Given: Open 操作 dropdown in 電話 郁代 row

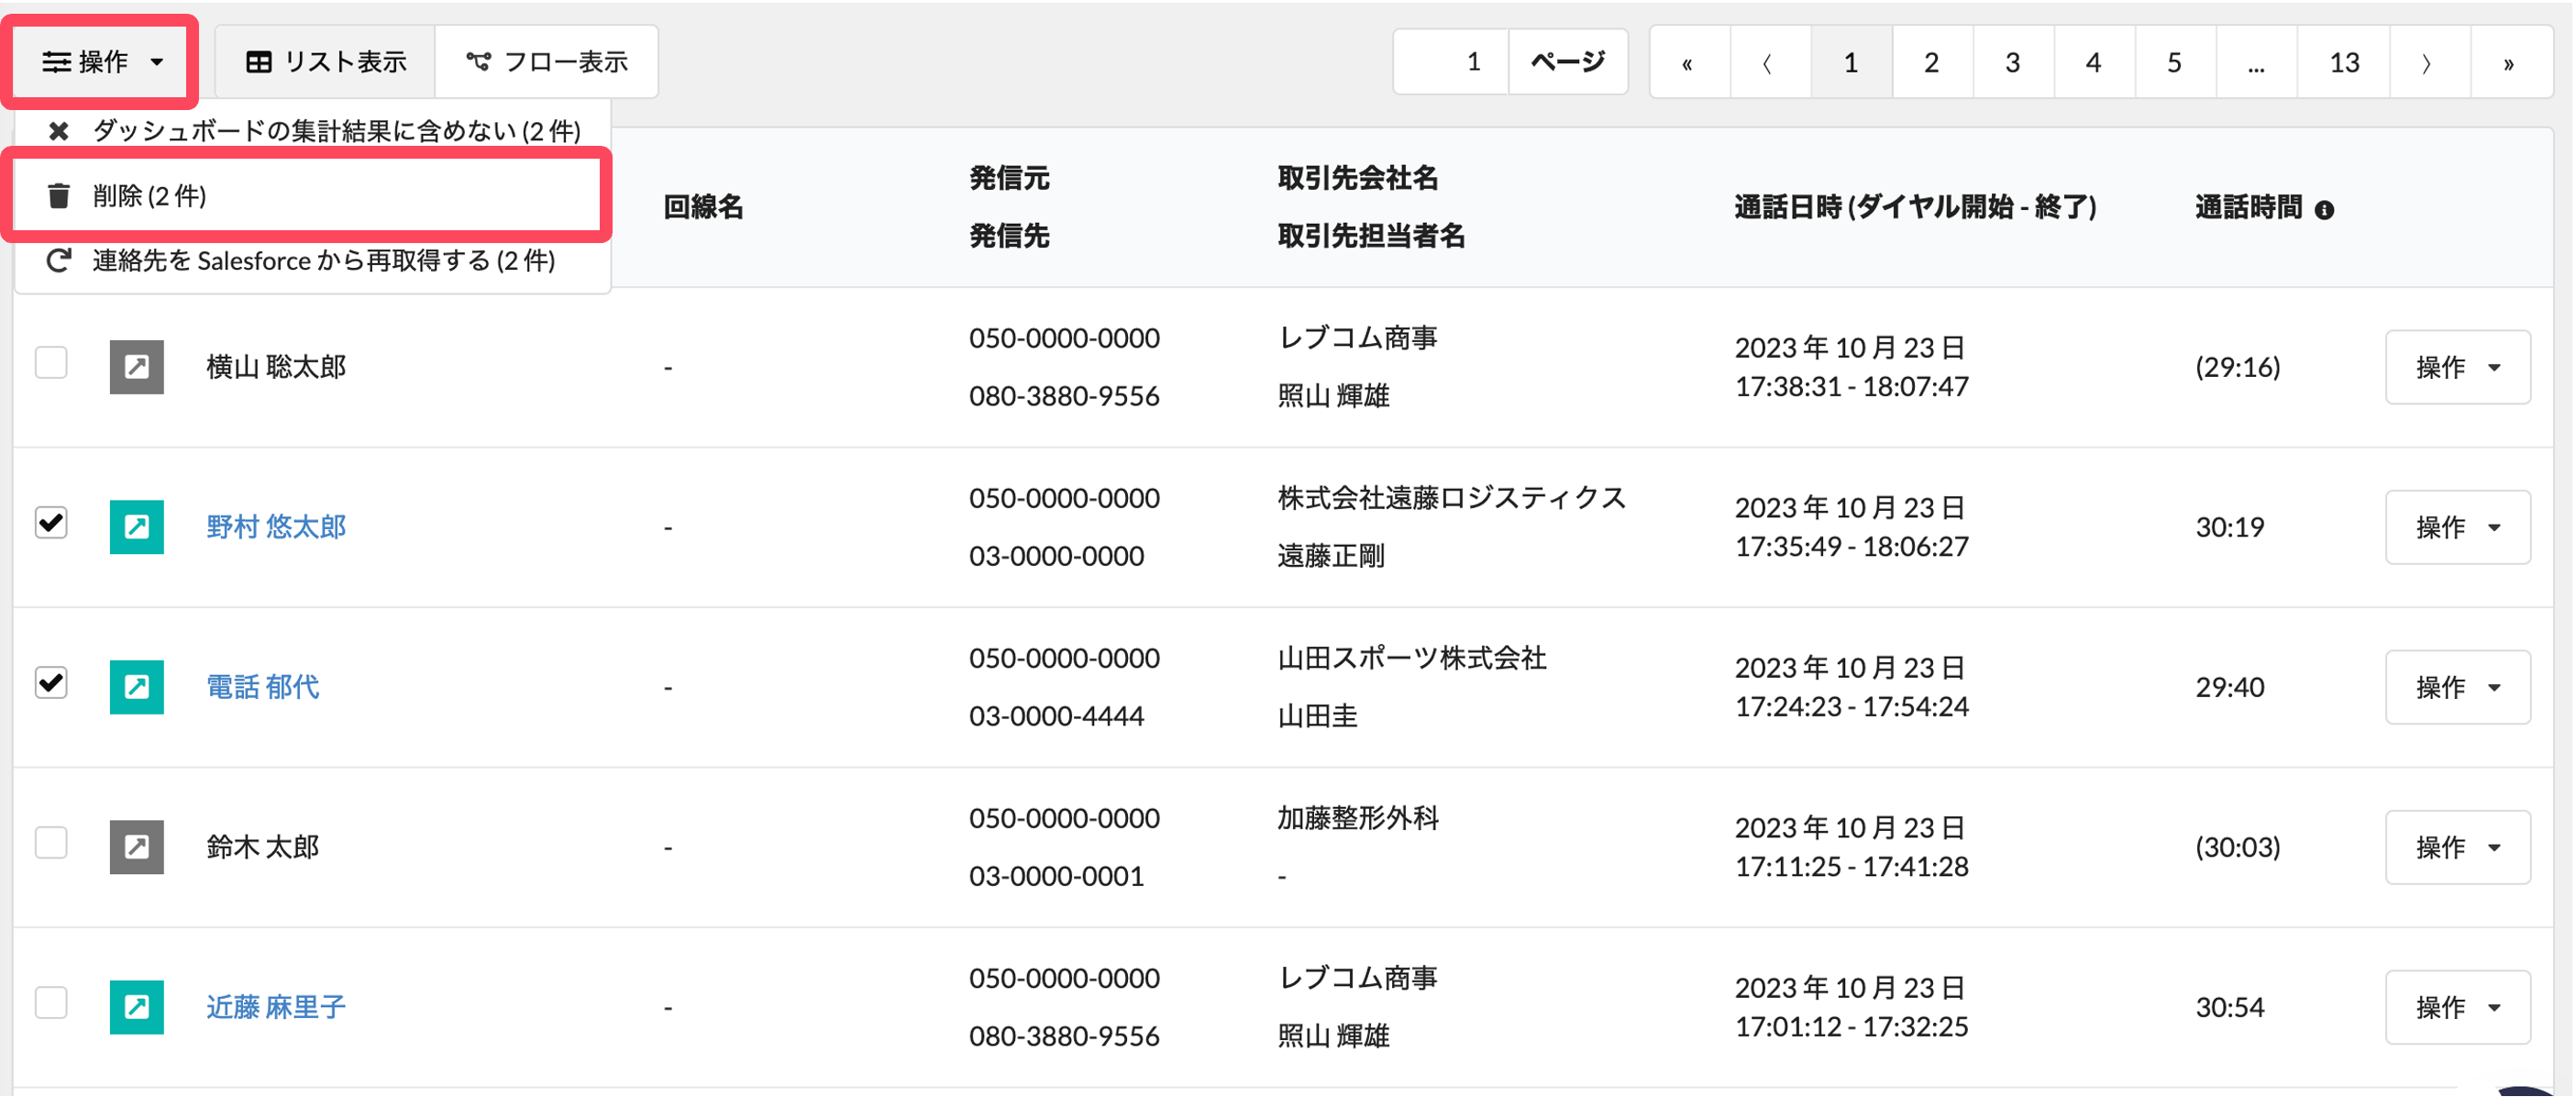Looking at the screenshot, I should [2458, 687].
